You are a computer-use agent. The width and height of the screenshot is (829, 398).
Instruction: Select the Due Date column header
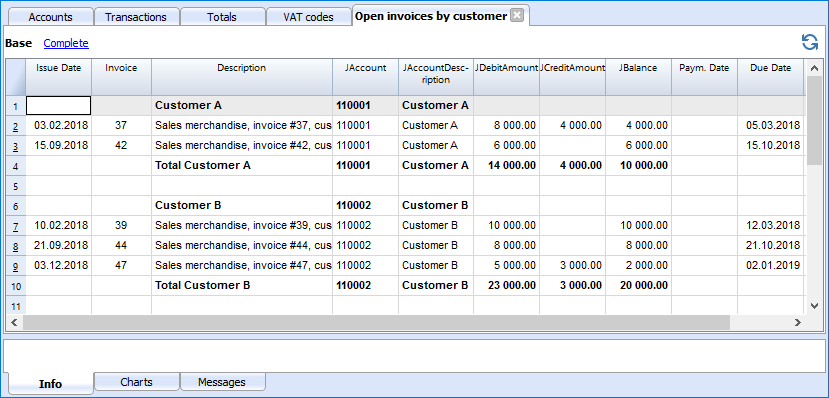tap(770, 77)
